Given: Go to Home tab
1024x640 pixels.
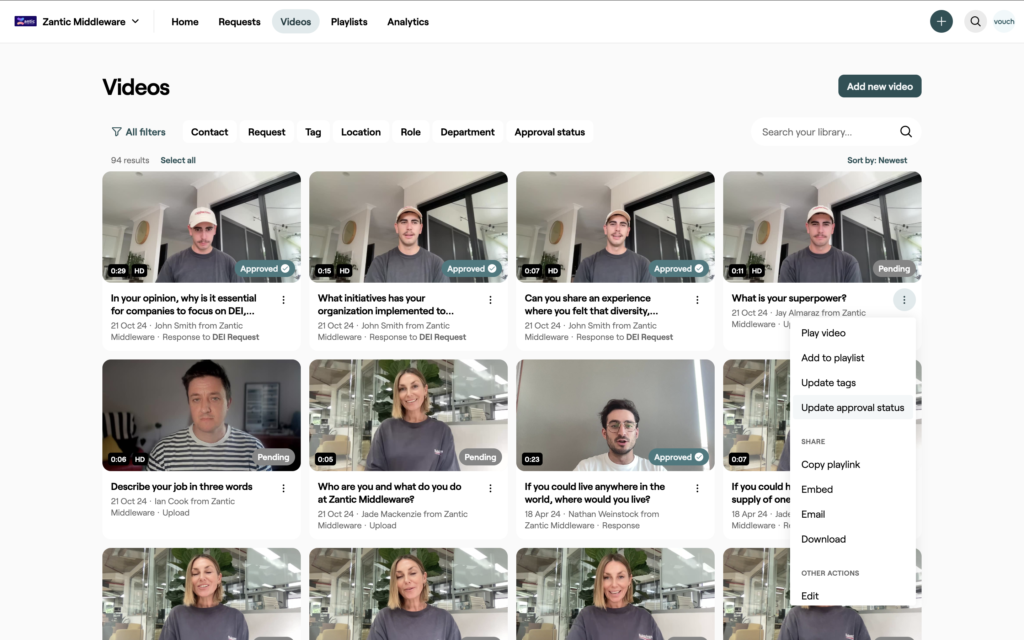Looking at the screenshot, I should [185, 22].
